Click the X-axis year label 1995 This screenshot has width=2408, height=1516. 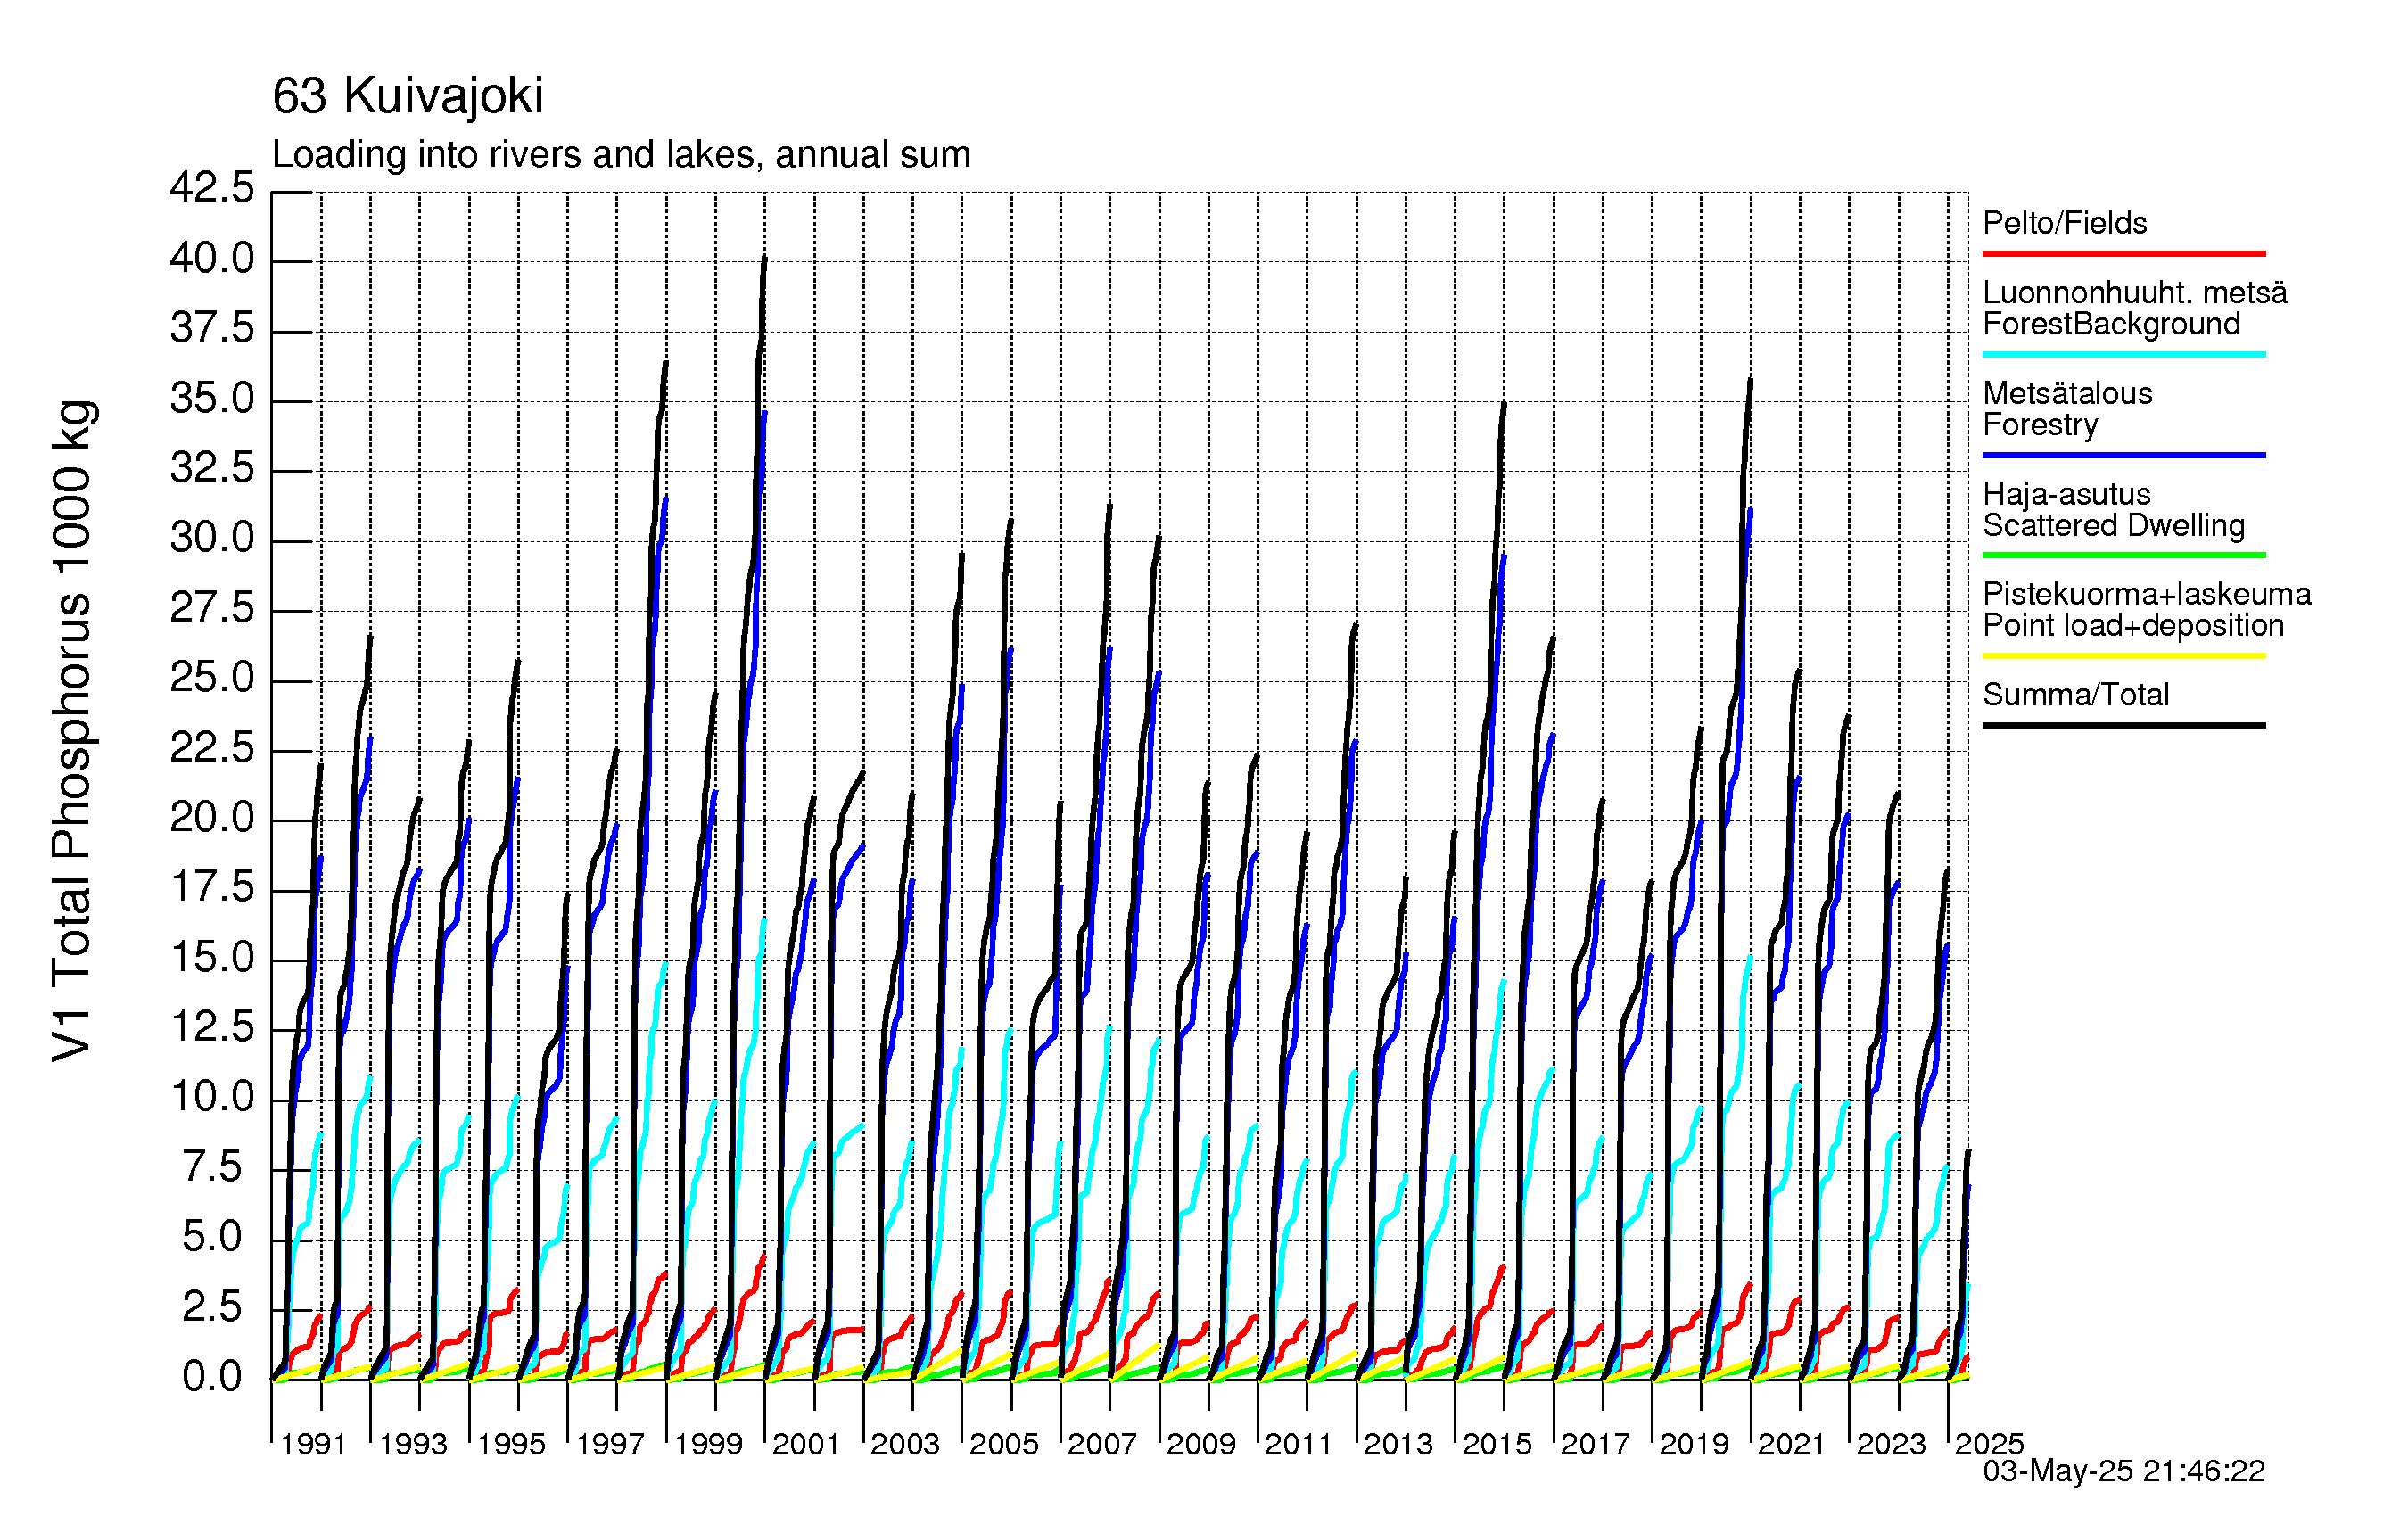(x=511, y=1444)
